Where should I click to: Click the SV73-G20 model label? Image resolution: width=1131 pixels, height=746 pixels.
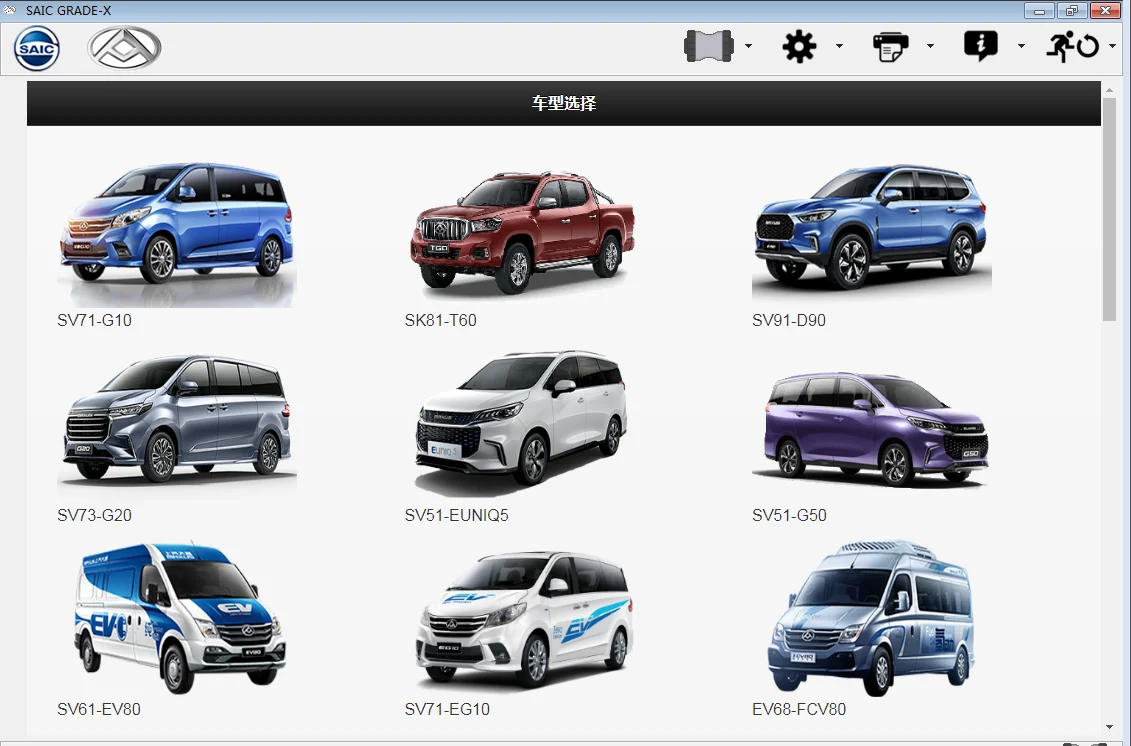tap(94, 515)
